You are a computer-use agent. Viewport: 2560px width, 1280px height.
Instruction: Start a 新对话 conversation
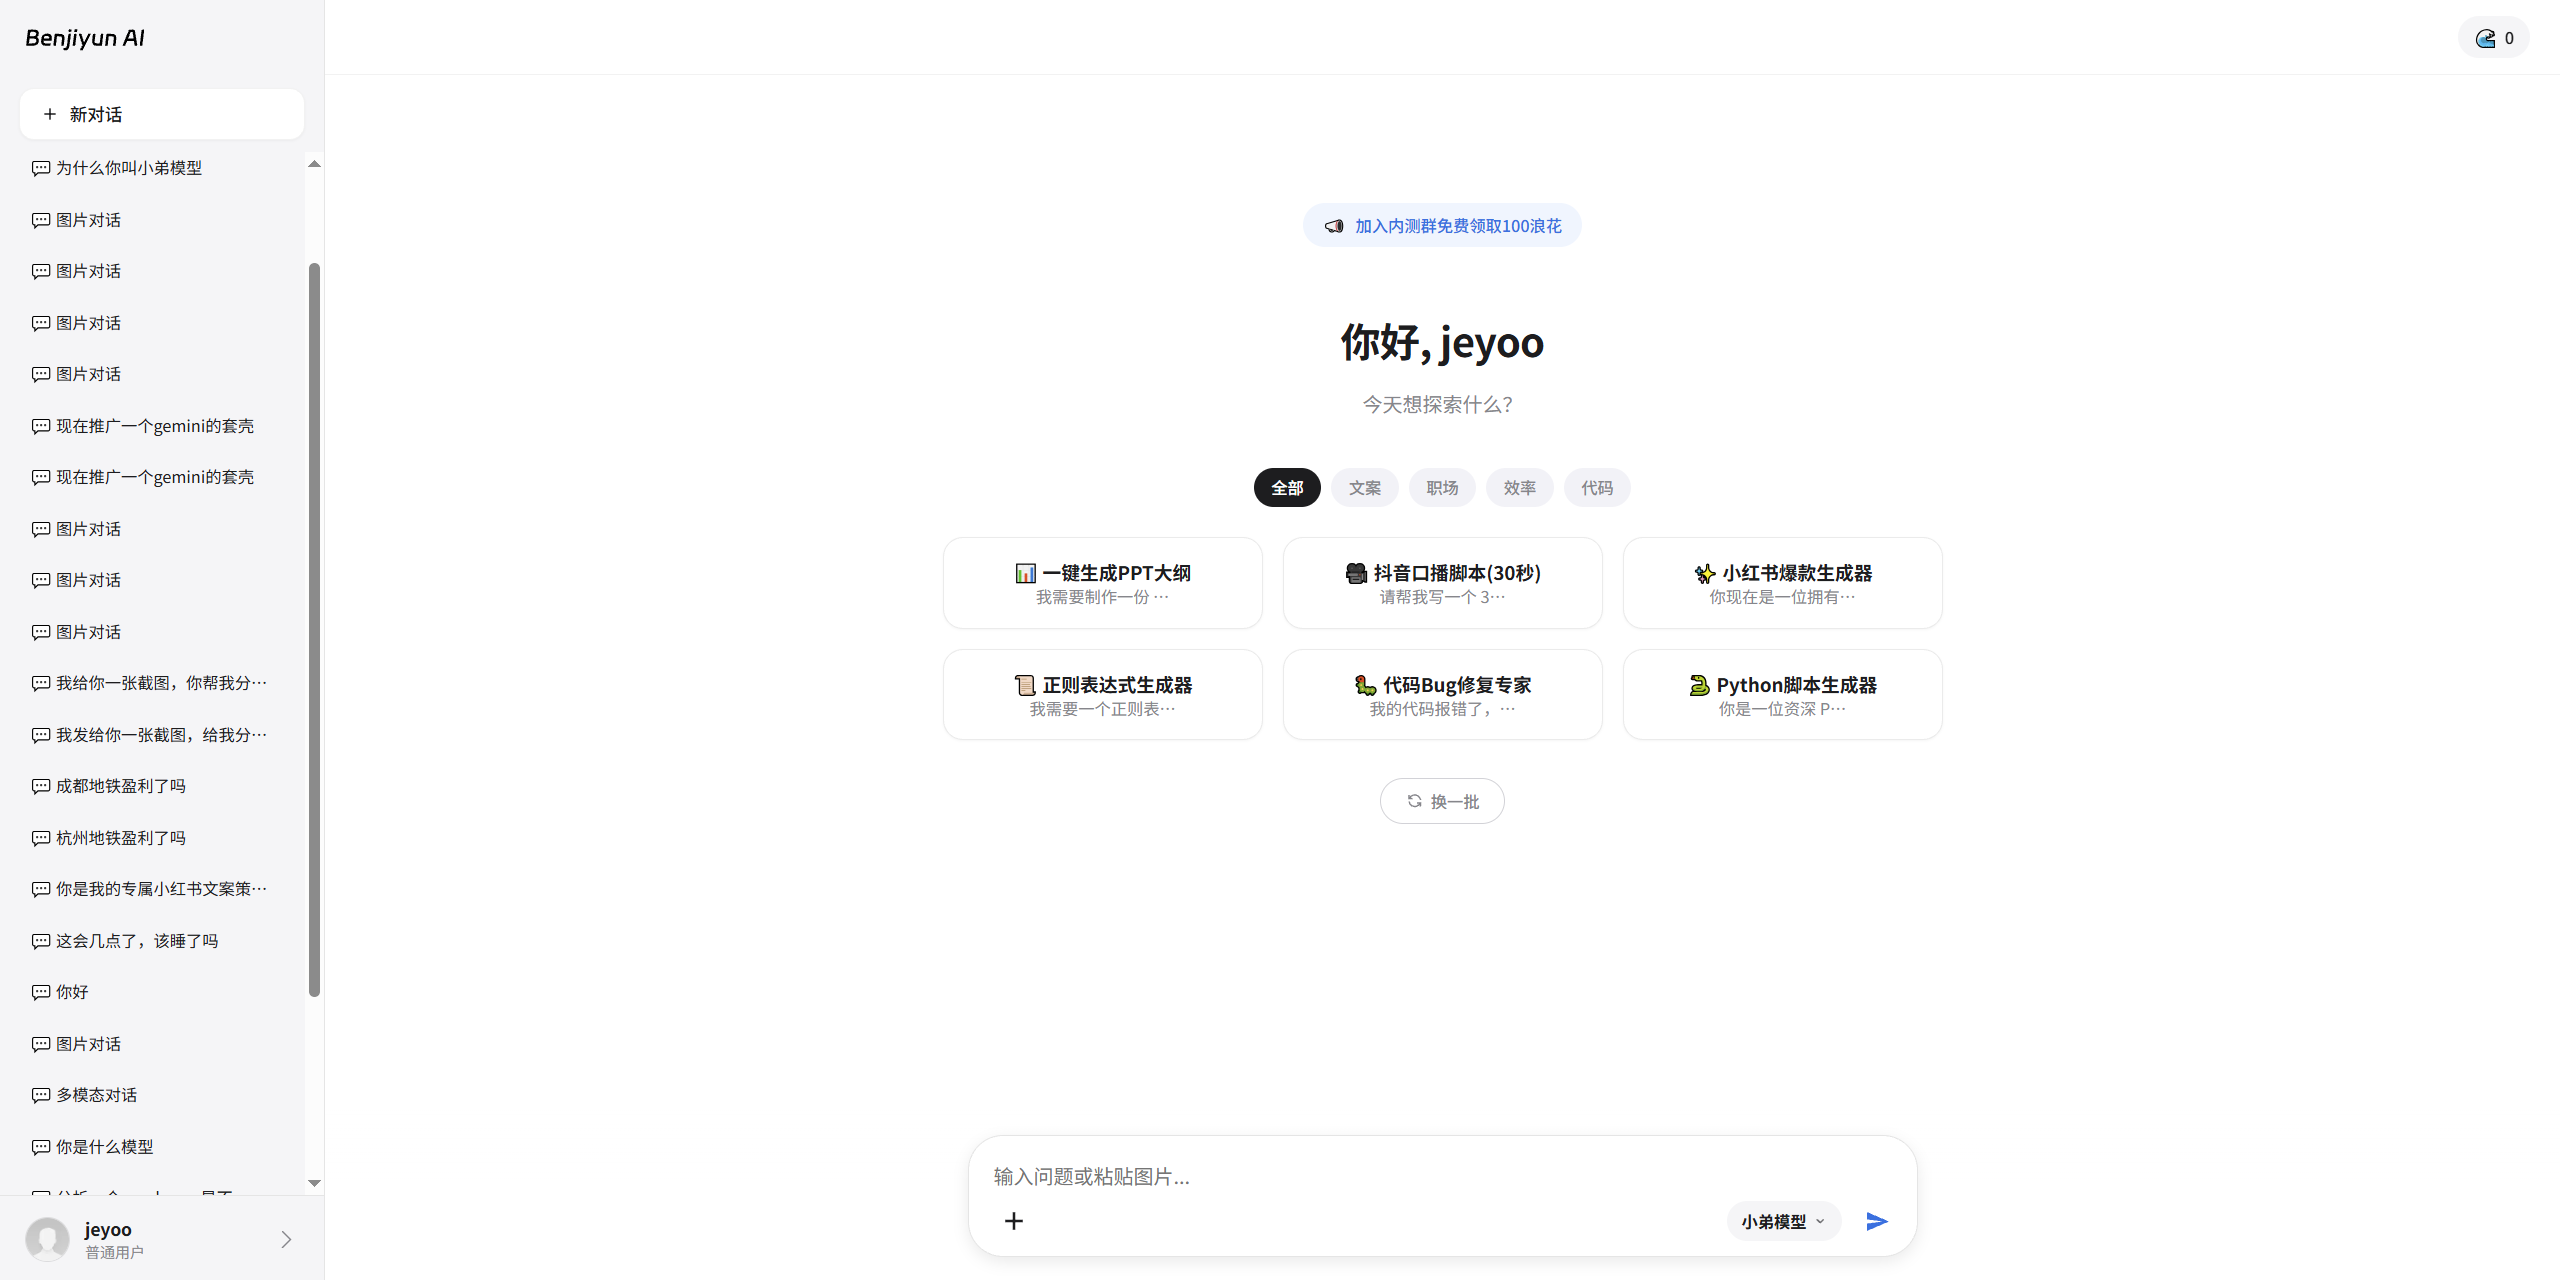[161, 113]
